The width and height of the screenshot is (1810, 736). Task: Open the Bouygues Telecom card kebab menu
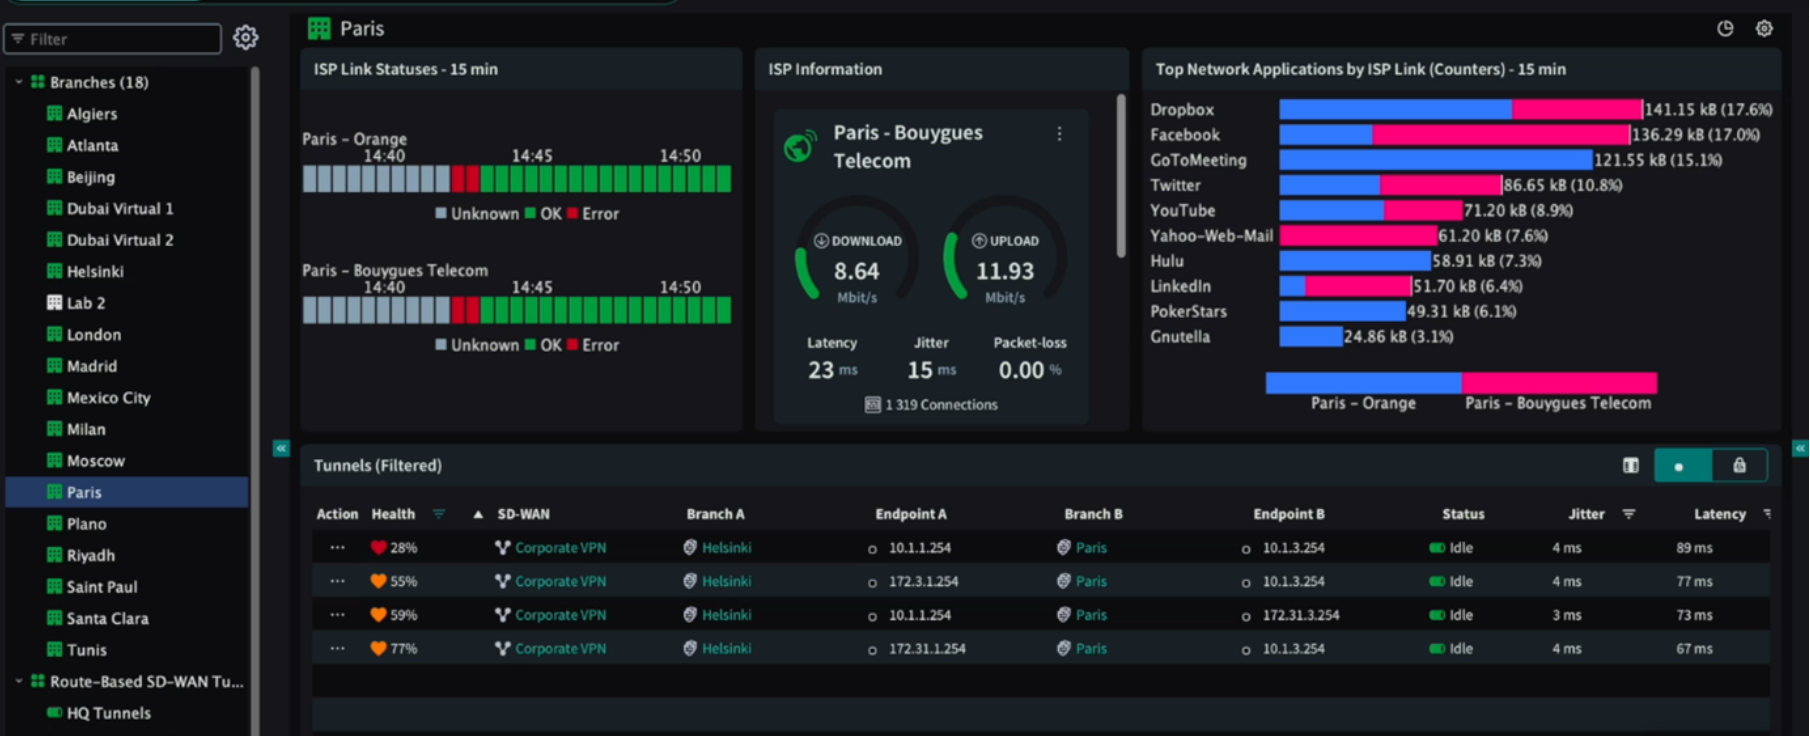[x=1059, y=133]
